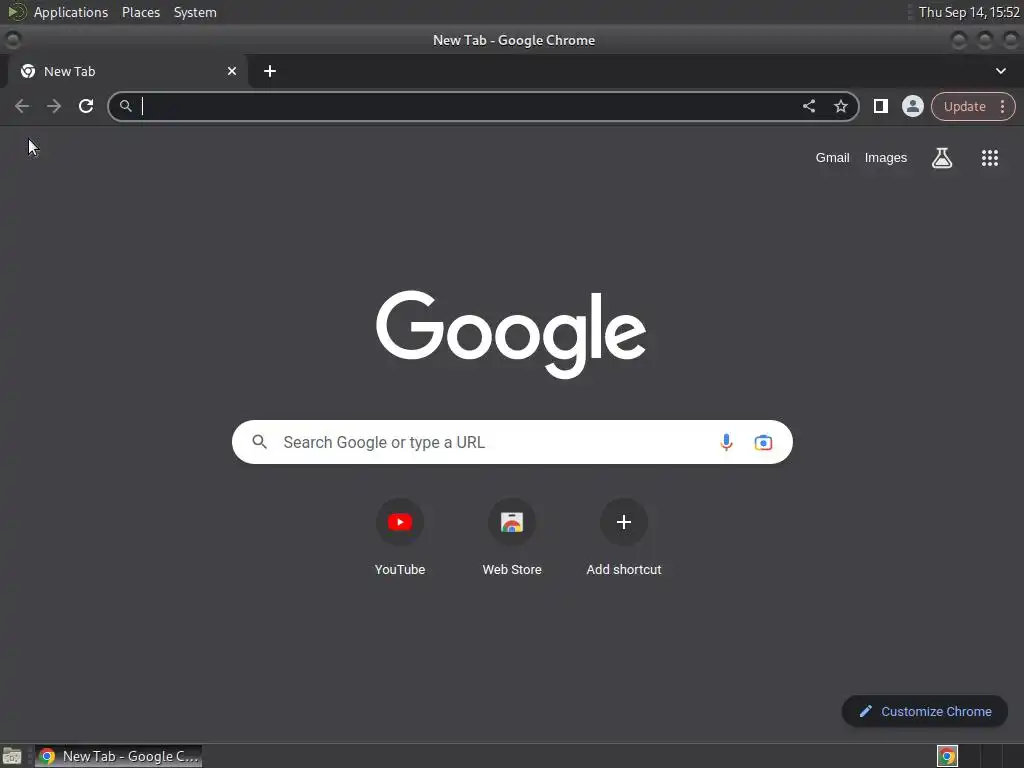This screenshot has width=1024, height=768.
Task: Open a new tab with plus button
Action: tap(270, 71)
